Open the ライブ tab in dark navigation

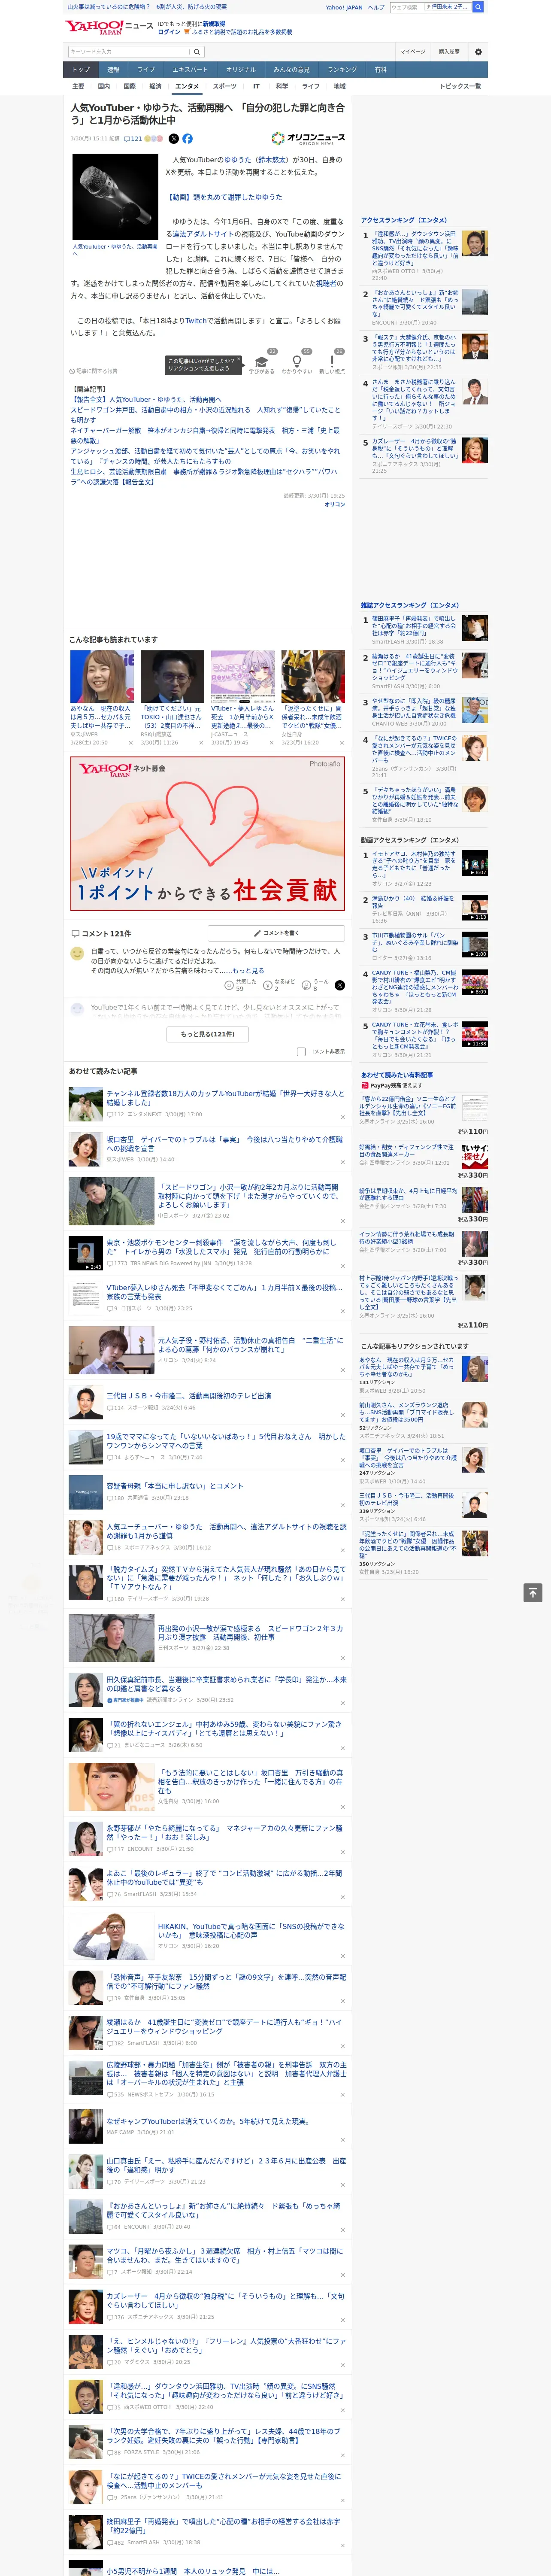coord(146,70)
